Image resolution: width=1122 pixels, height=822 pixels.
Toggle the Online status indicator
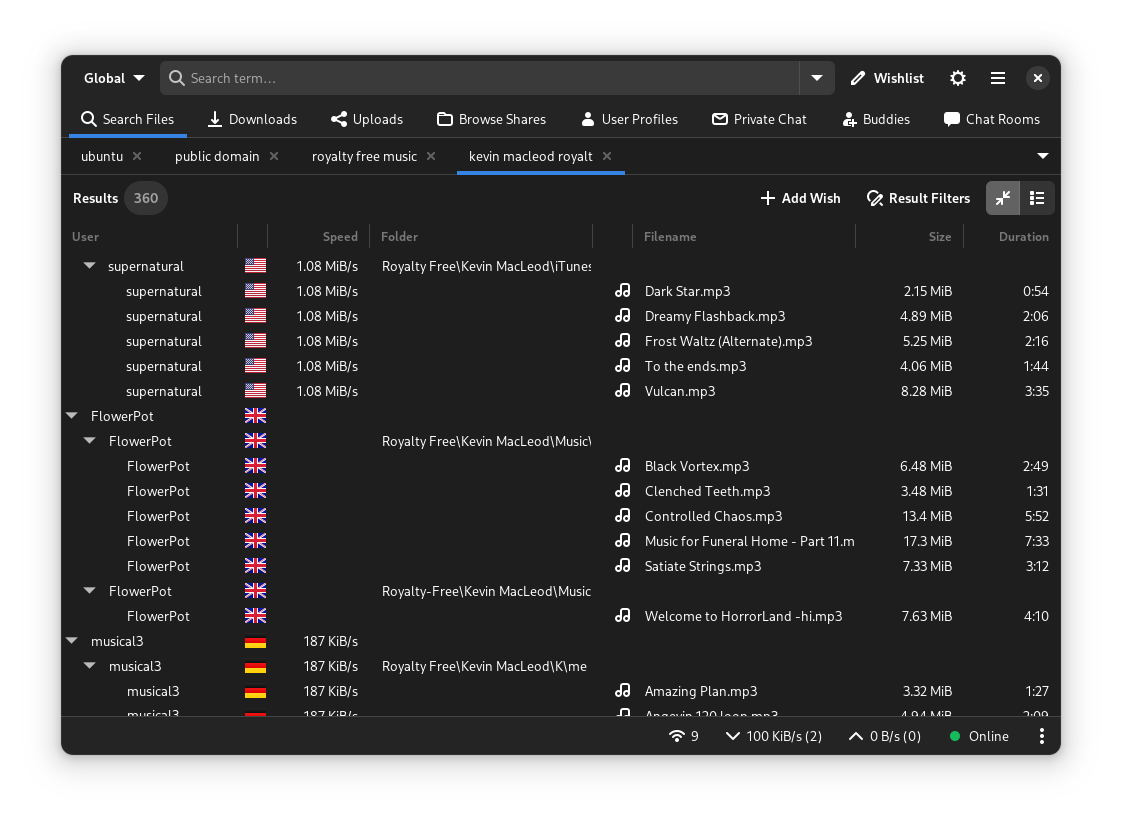[x=979, y=736]
